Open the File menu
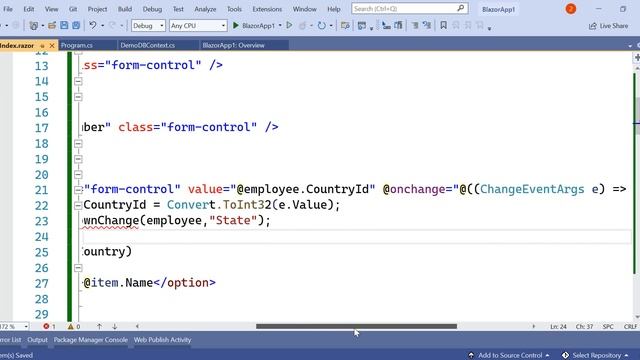Viewport: 640px width, 360px height. coord(8,9)
